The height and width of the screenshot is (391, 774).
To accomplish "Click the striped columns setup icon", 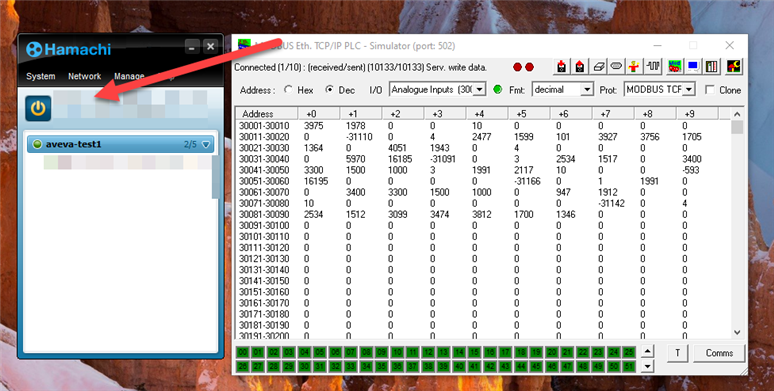I will pyautogui.click(x=711, y=67).
